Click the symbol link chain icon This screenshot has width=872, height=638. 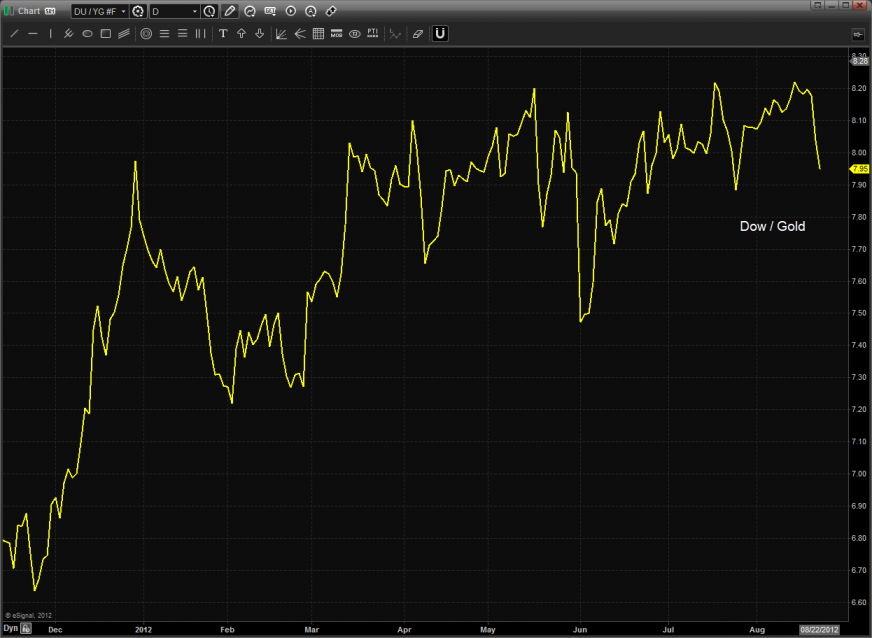(331, 11)
